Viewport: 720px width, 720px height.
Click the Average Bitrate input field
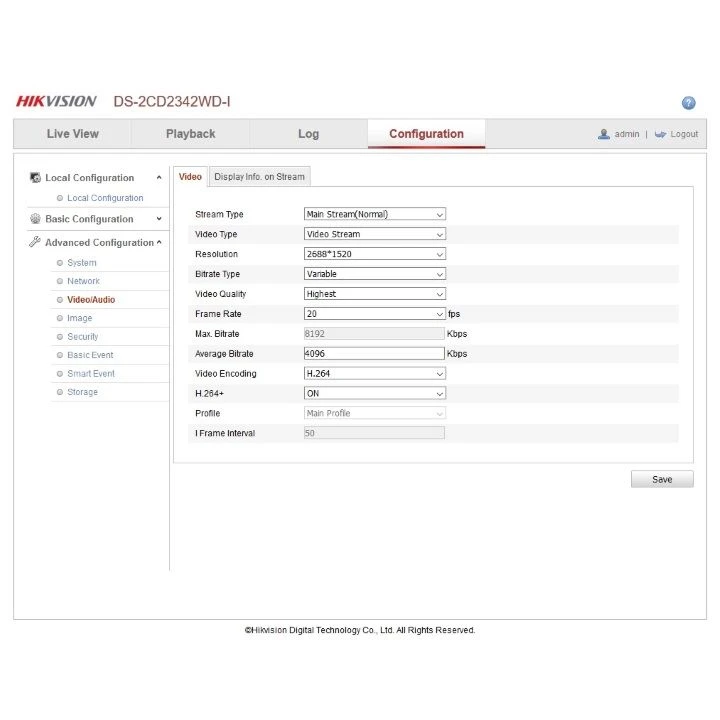[x=374, y=353]
